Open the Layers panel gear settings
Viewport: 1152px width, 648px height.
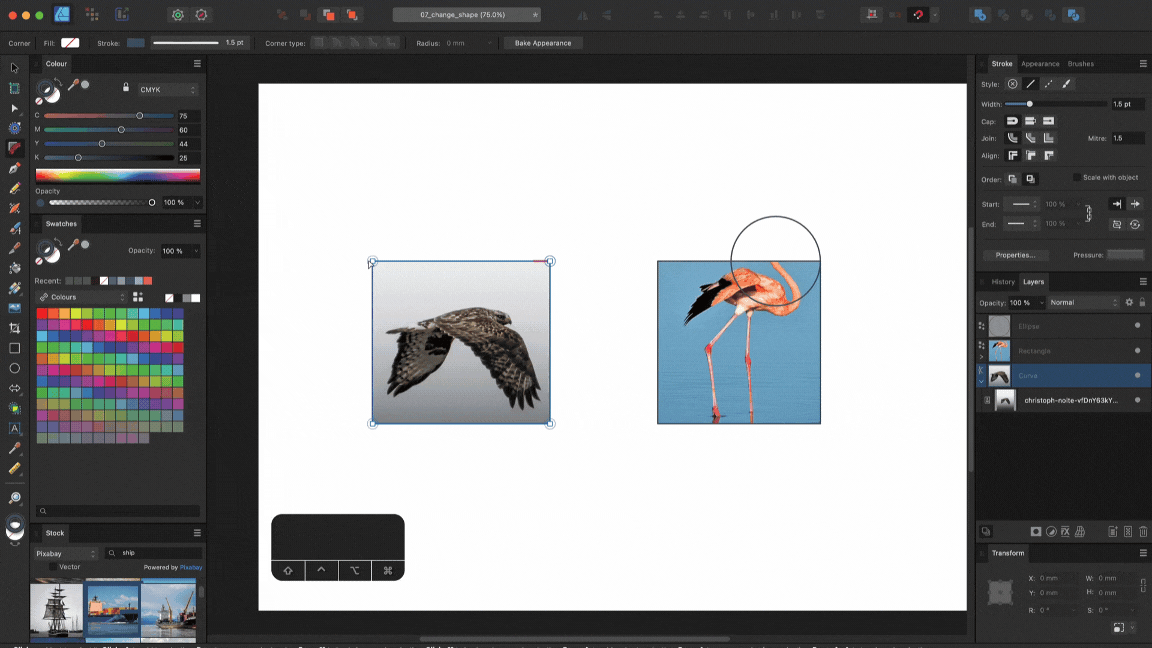point(1129,303)
